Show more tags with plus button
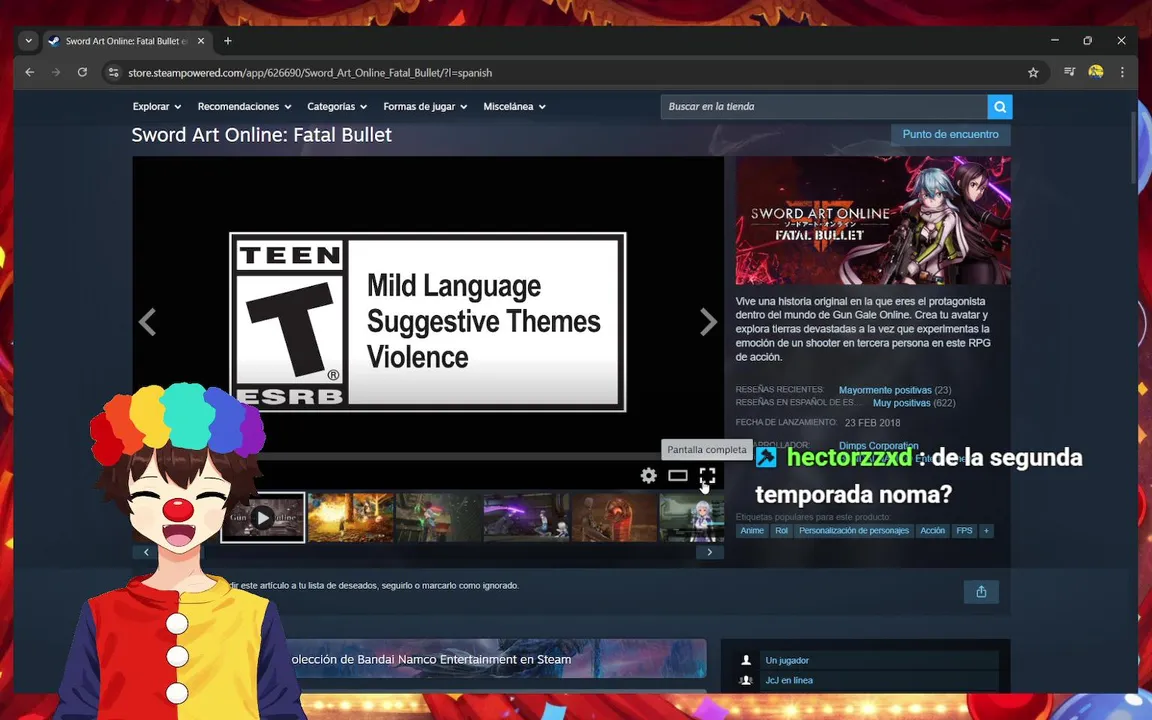The image size is (1152, 720). coord(986,530)
